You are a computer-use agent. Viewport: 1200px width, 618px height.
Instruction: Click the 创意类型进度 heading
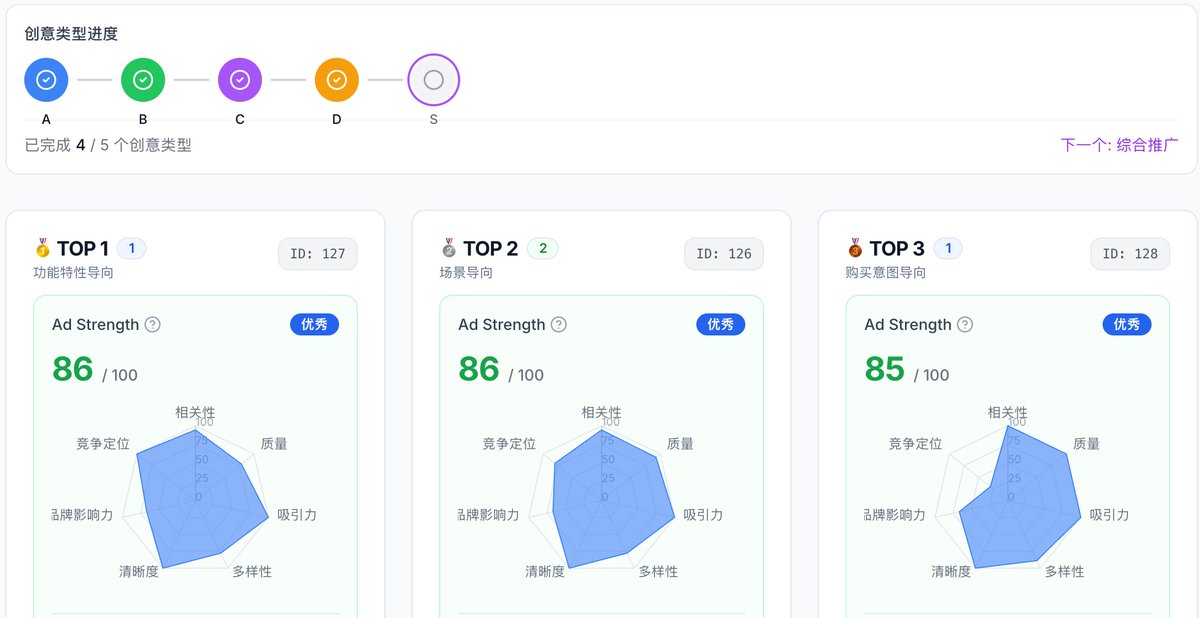(71, 34)
